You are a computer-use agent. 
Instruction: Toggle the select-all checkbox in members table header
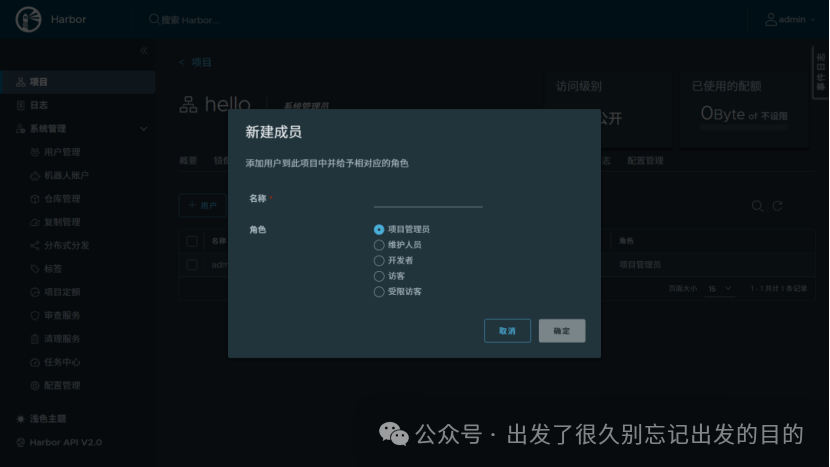192,241
